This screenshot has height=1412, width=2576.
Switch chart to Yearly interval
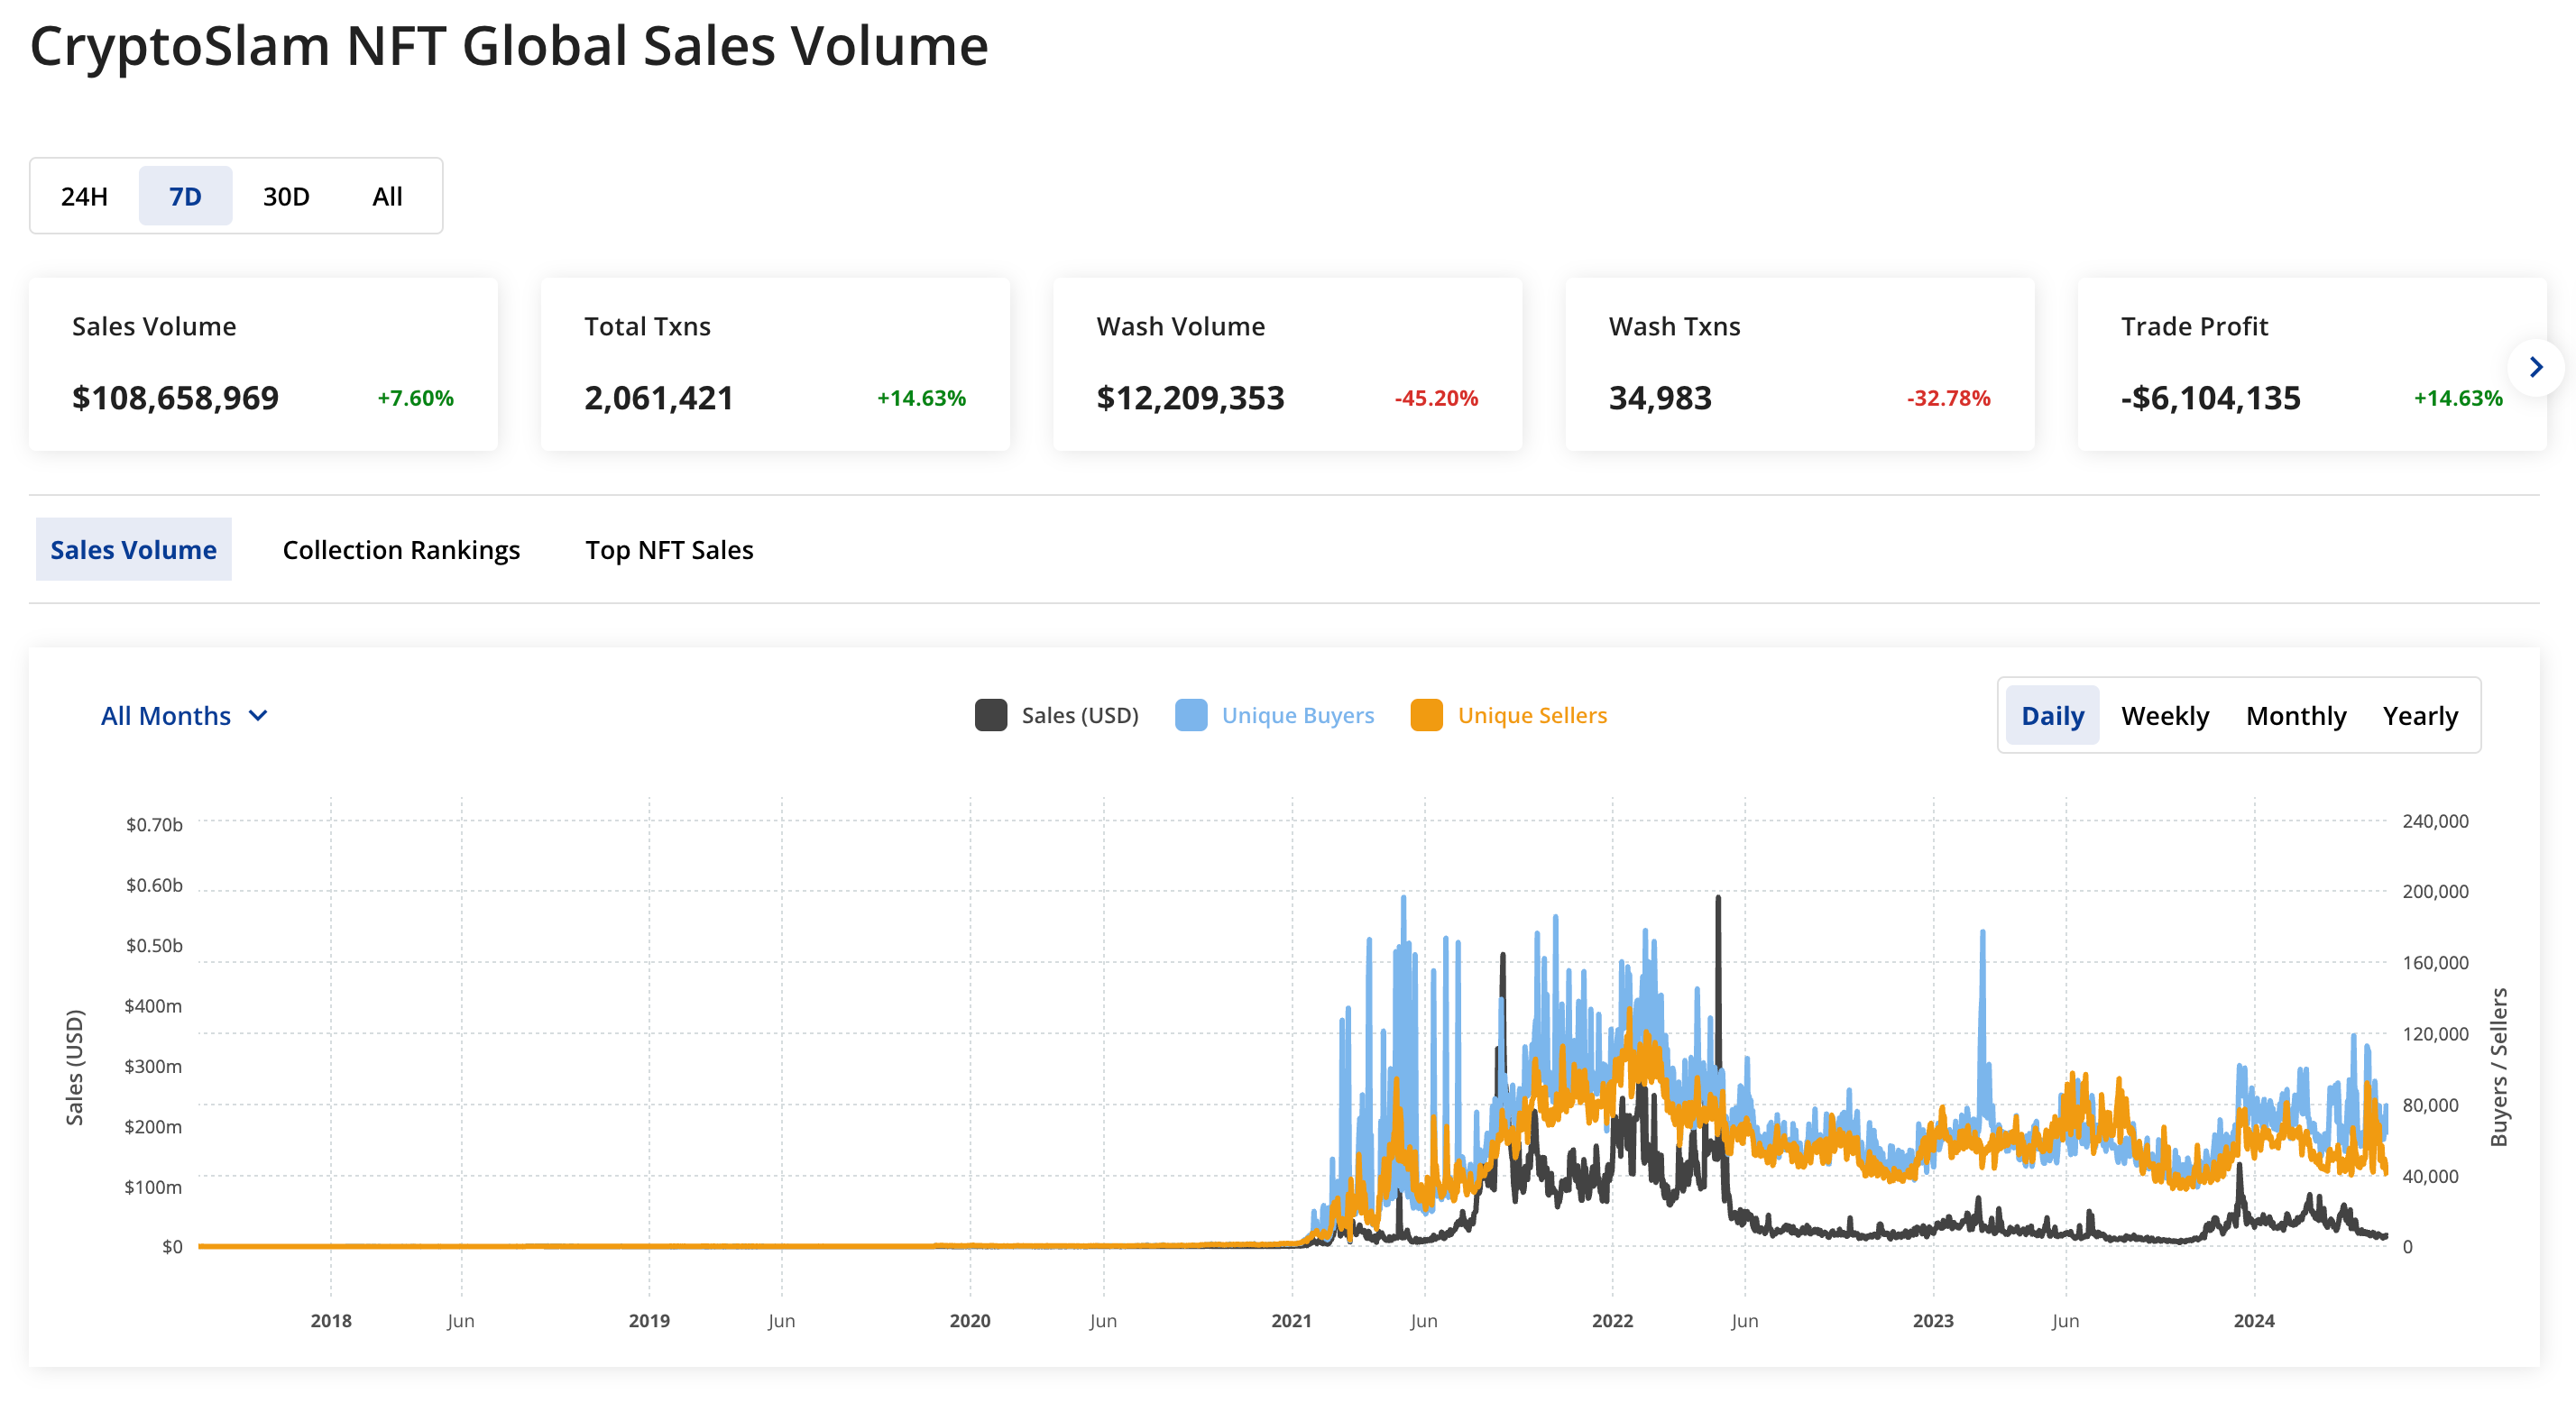(2419, 716)
